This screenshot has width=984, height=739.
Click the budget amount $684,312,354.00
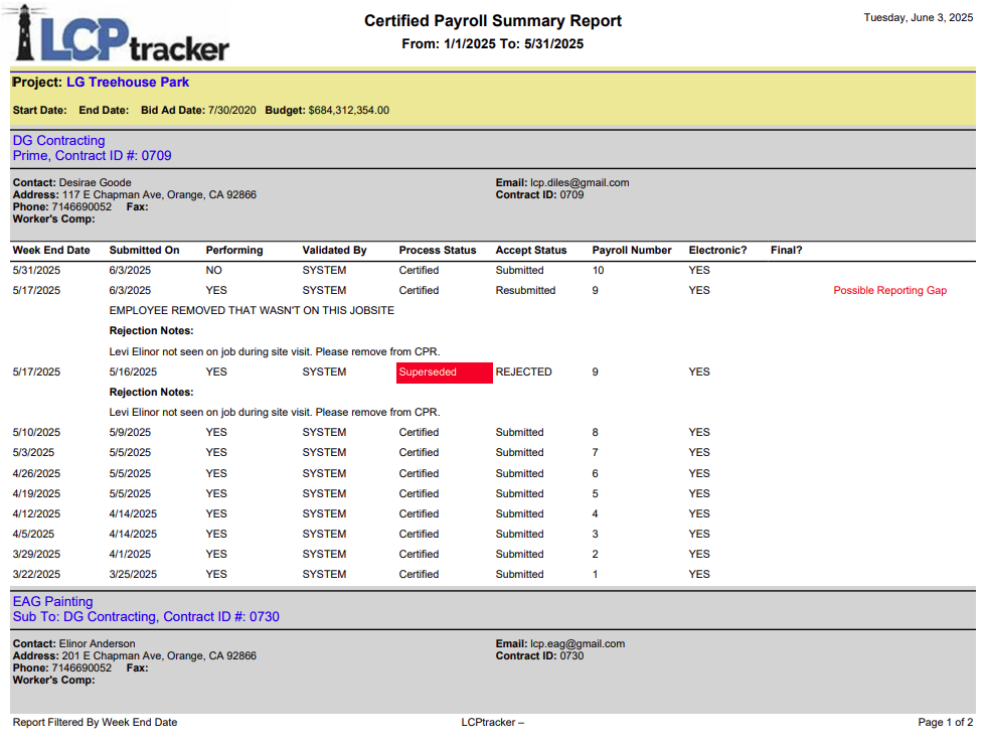[x=348, y=110]
